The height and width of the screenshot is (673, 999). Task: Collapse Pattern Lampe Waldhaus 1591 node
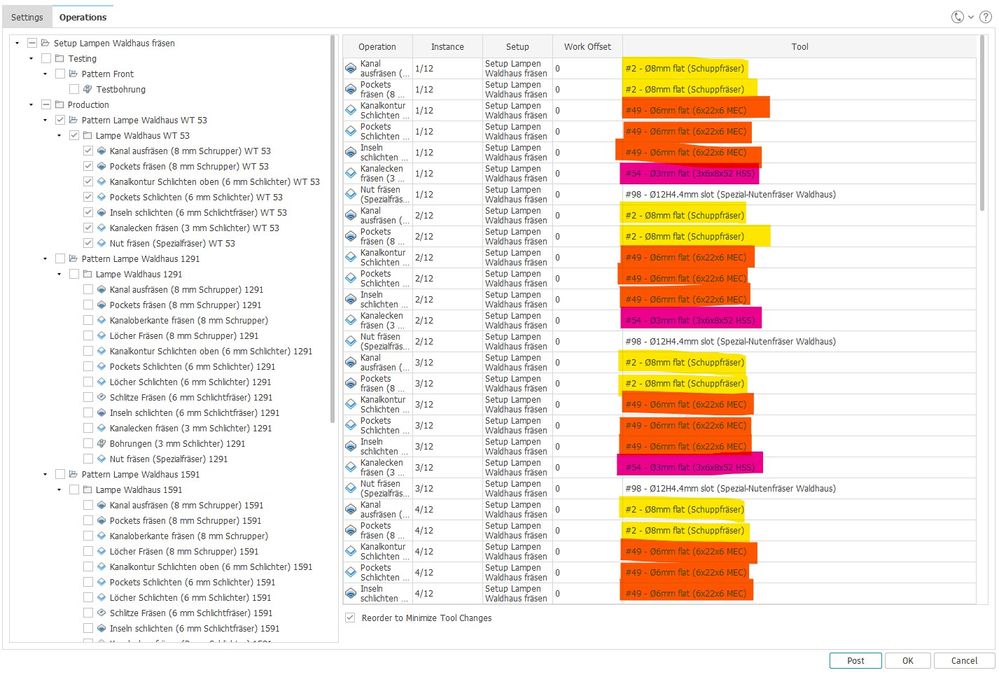[45, 474]
